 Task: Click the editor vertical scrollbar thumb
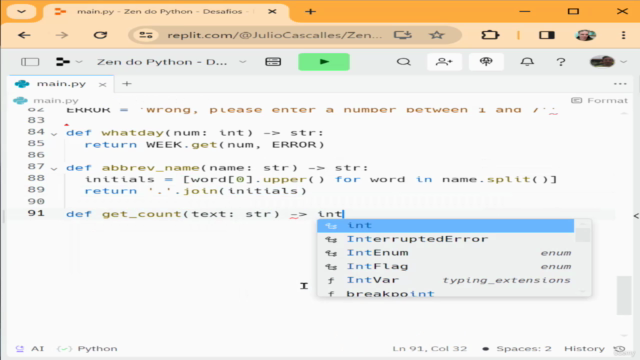pyautogui.click(x=624, y=296)
